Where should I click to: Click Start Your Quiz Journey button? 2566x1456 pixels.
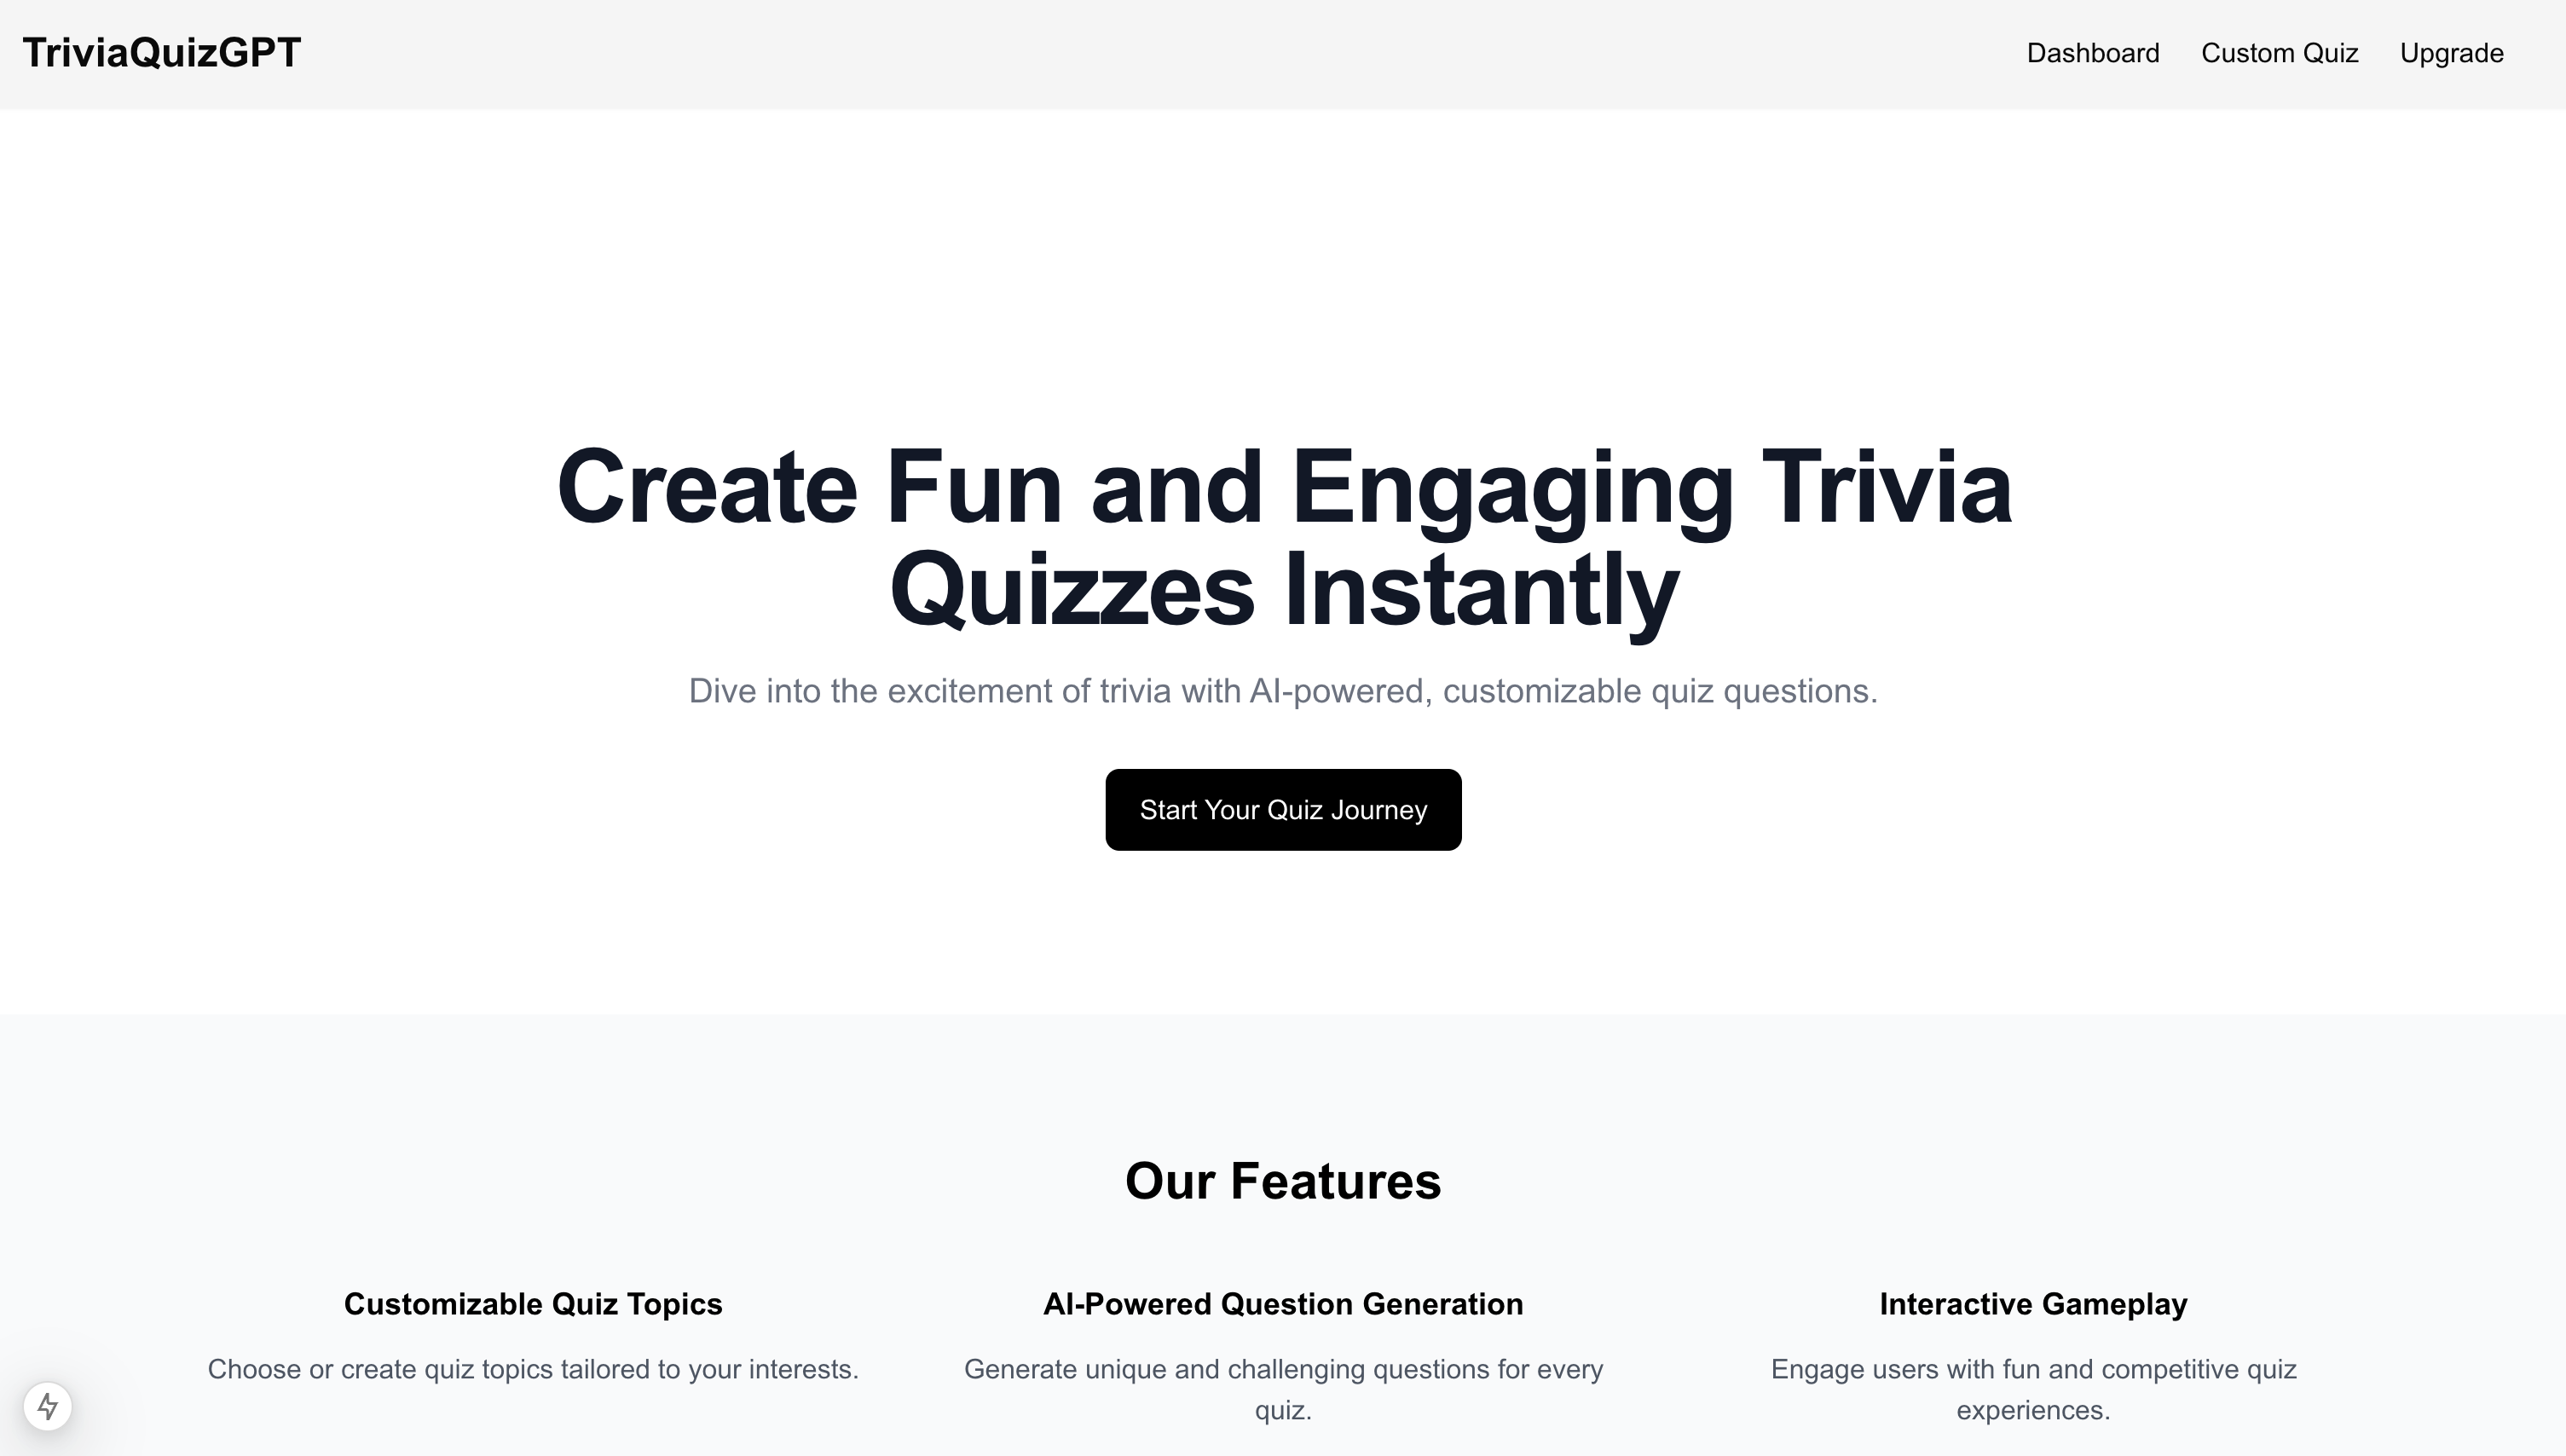[x=1283, y=809]
